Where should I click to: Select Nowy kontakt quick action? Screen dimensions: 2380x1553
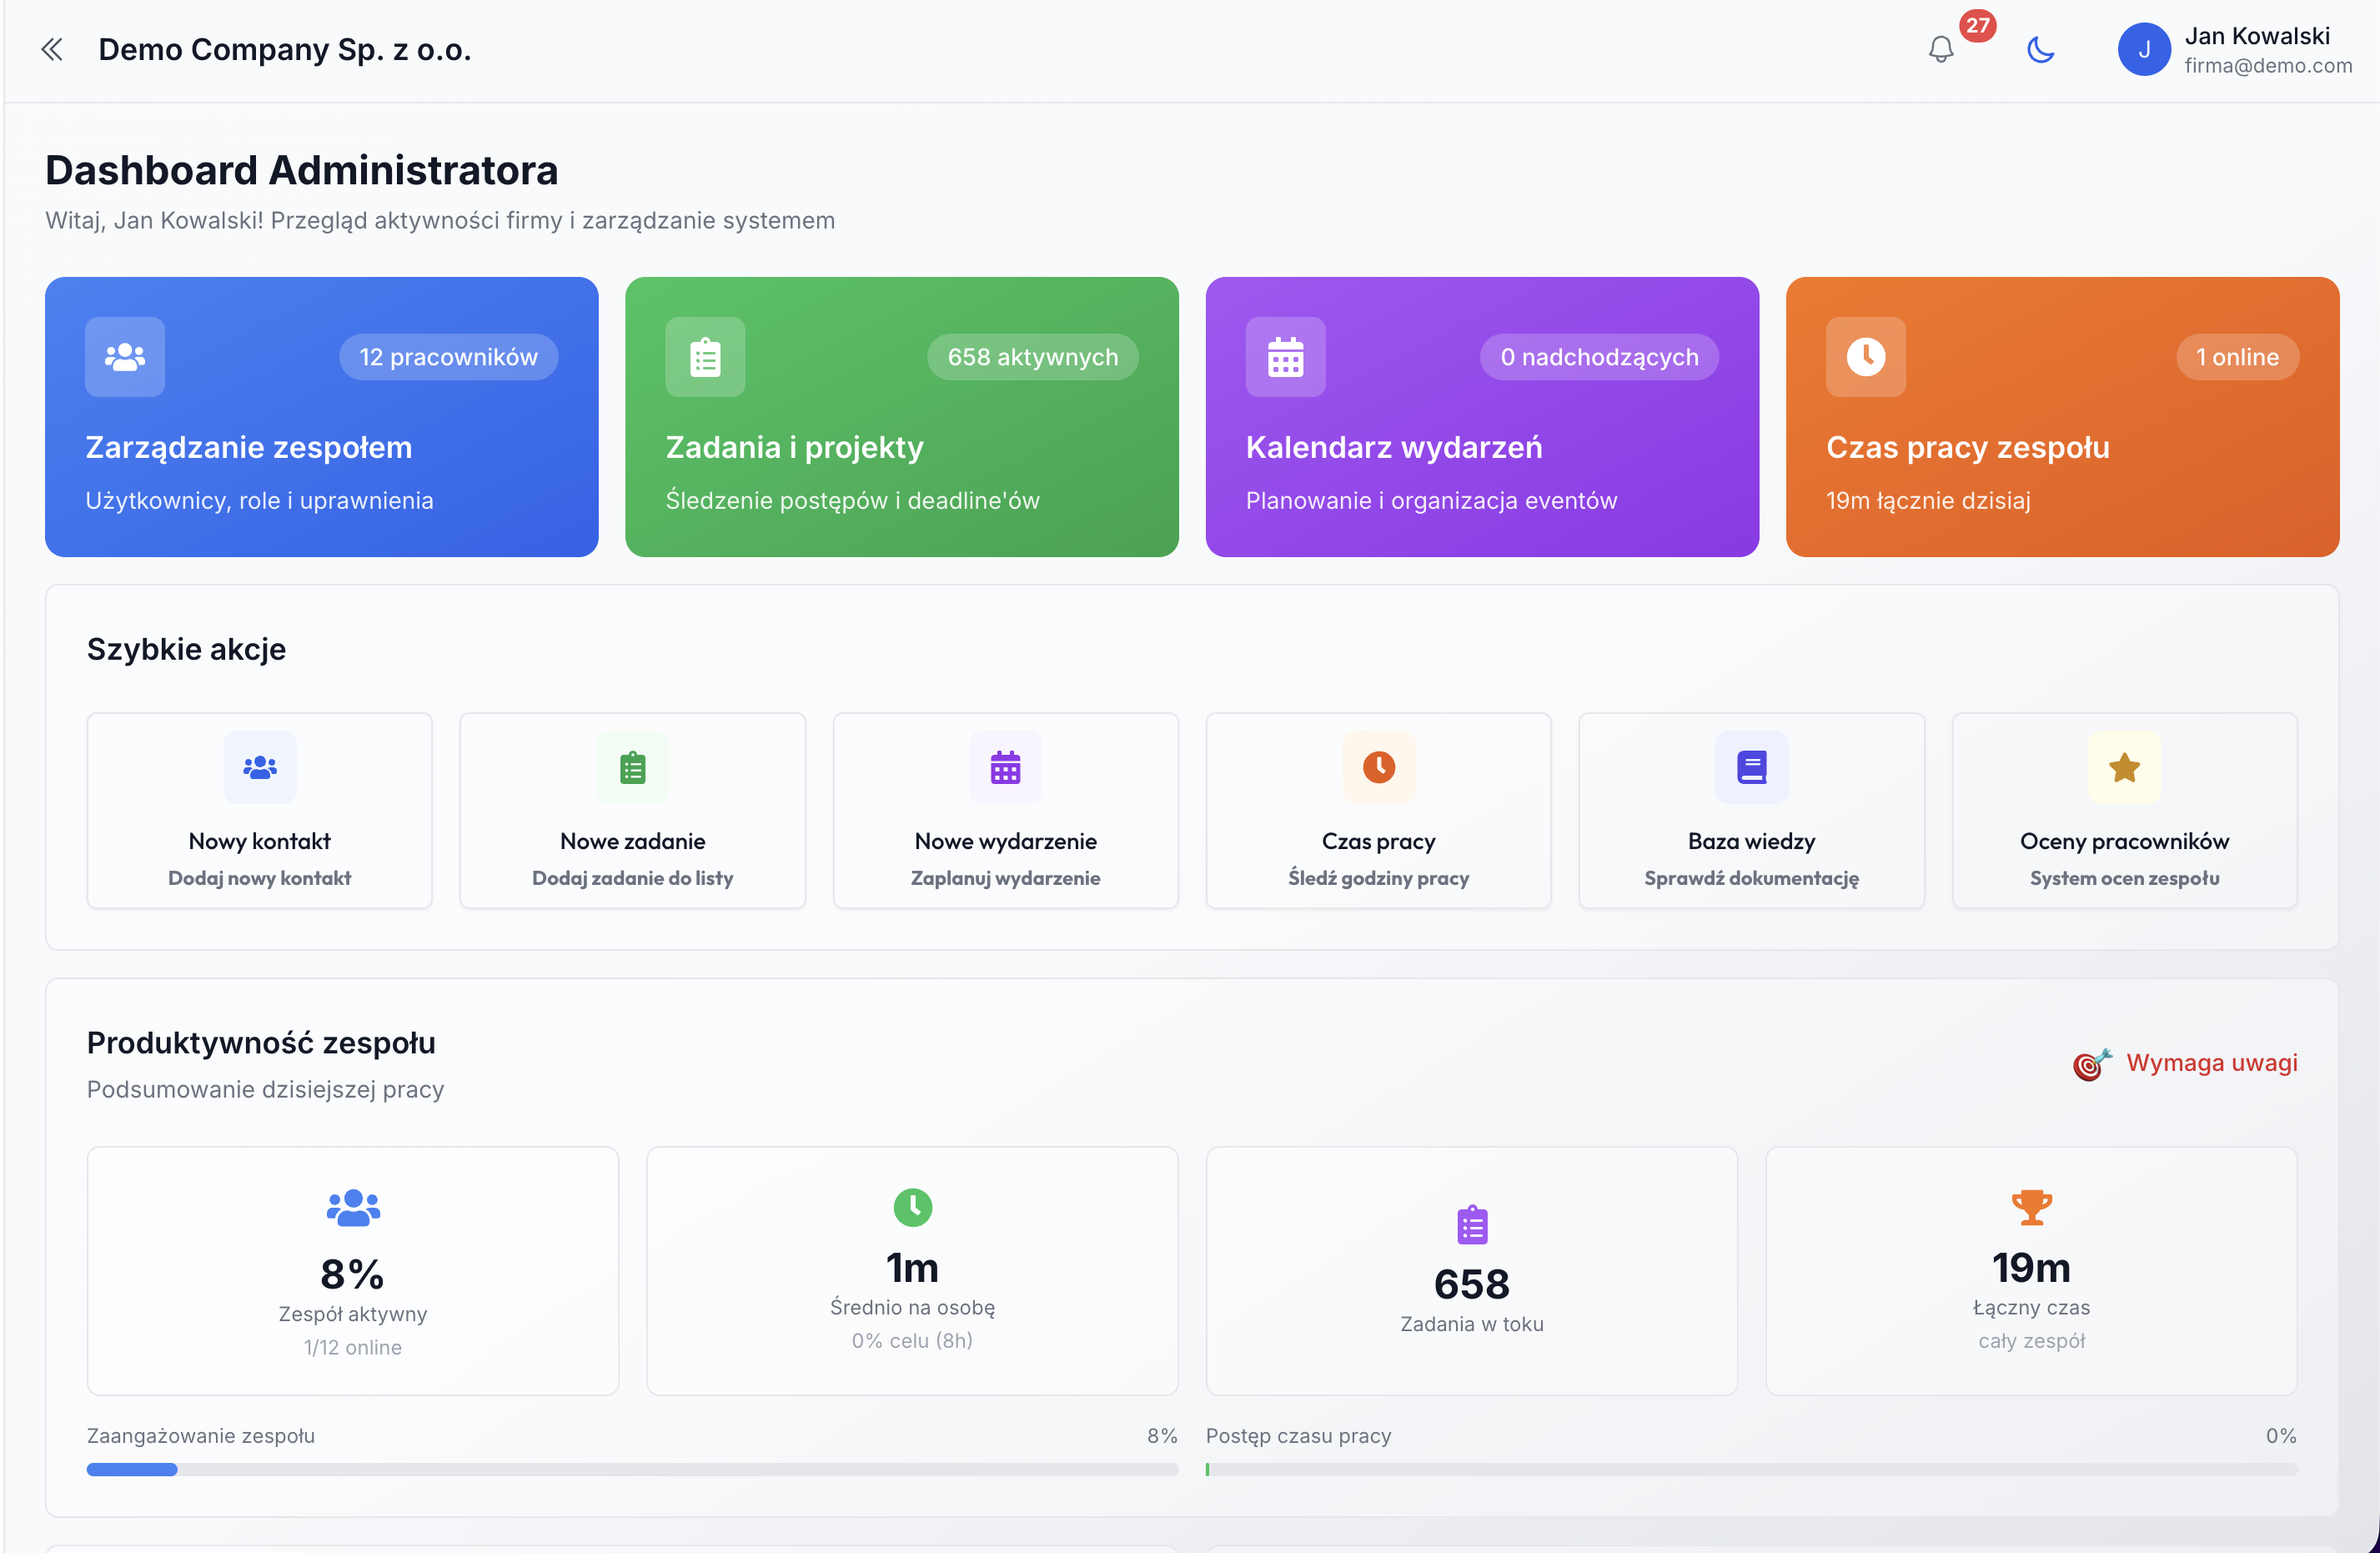pyautogui.click(x=259, y=810)
